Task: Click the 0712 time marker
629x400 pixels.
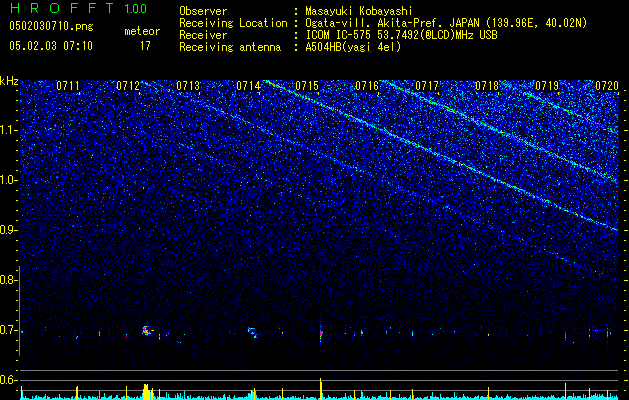Action: click(128, 86)
